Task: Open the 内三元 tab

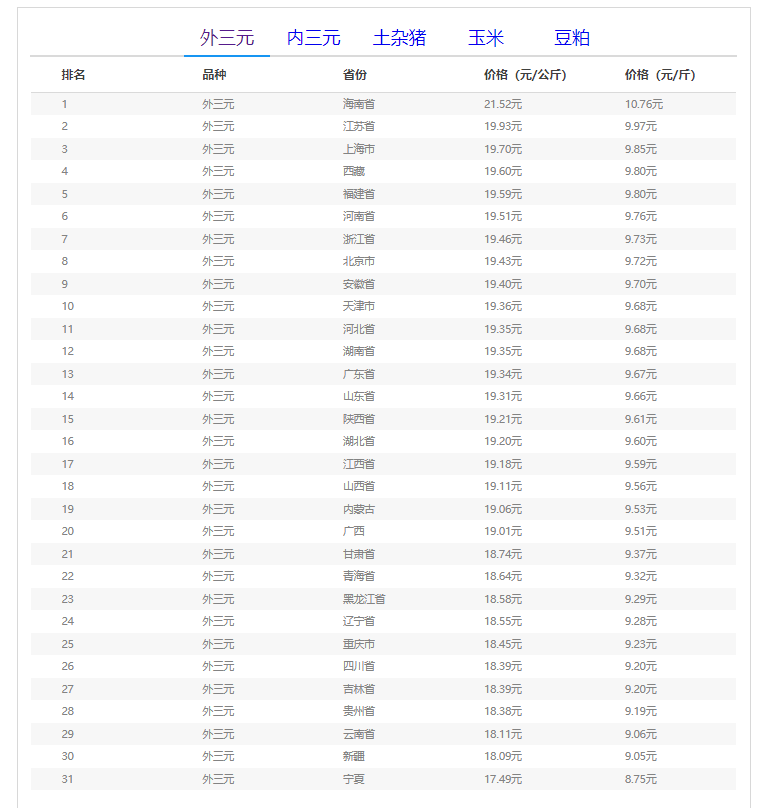Action: [x=313, y=38]
